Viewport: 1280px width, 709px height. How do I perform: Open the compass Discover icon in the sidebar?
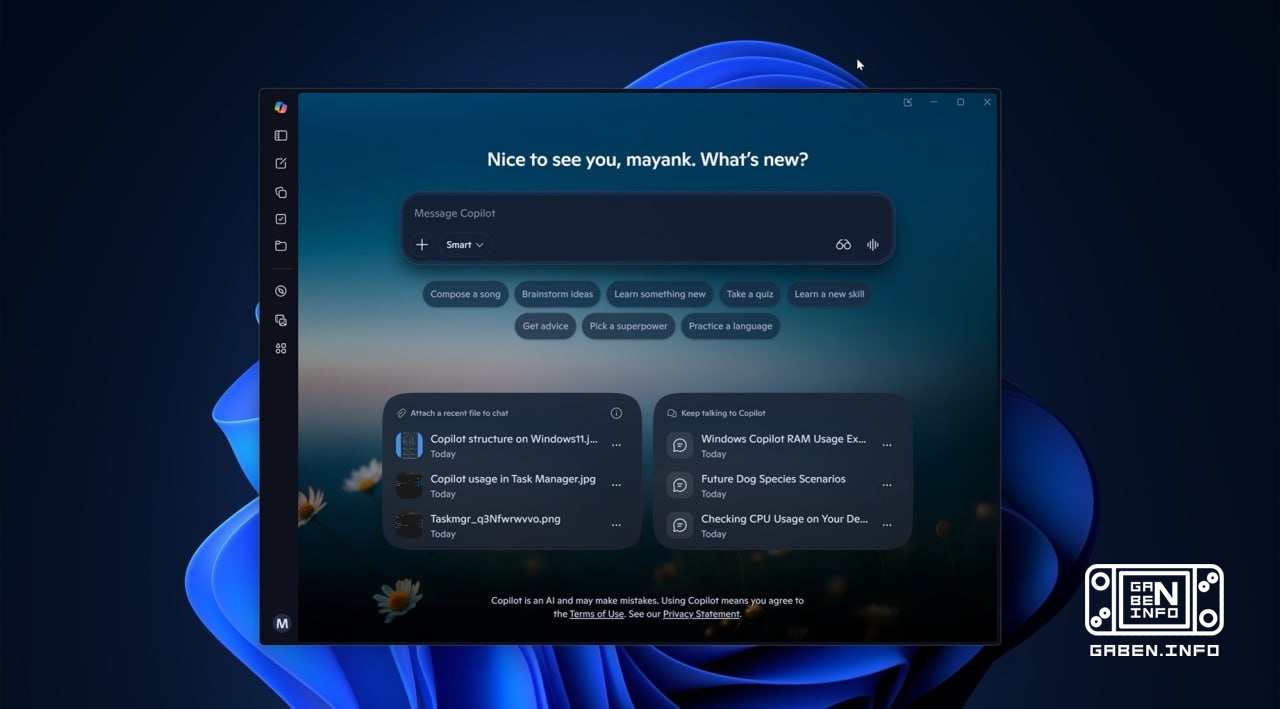point(281,291)
